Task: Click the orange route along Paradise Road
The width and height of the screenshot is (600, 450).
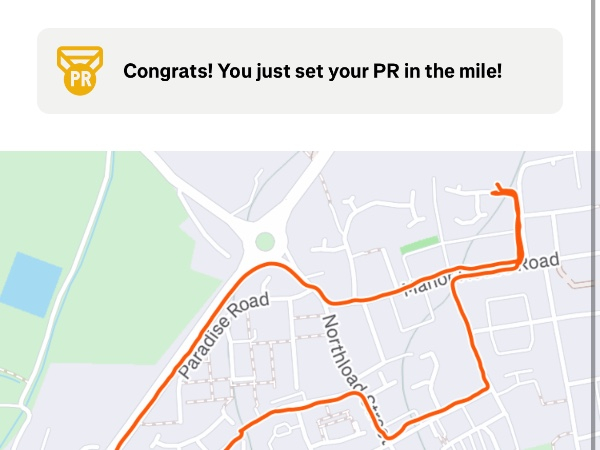Action: click(x=190, y=350)
